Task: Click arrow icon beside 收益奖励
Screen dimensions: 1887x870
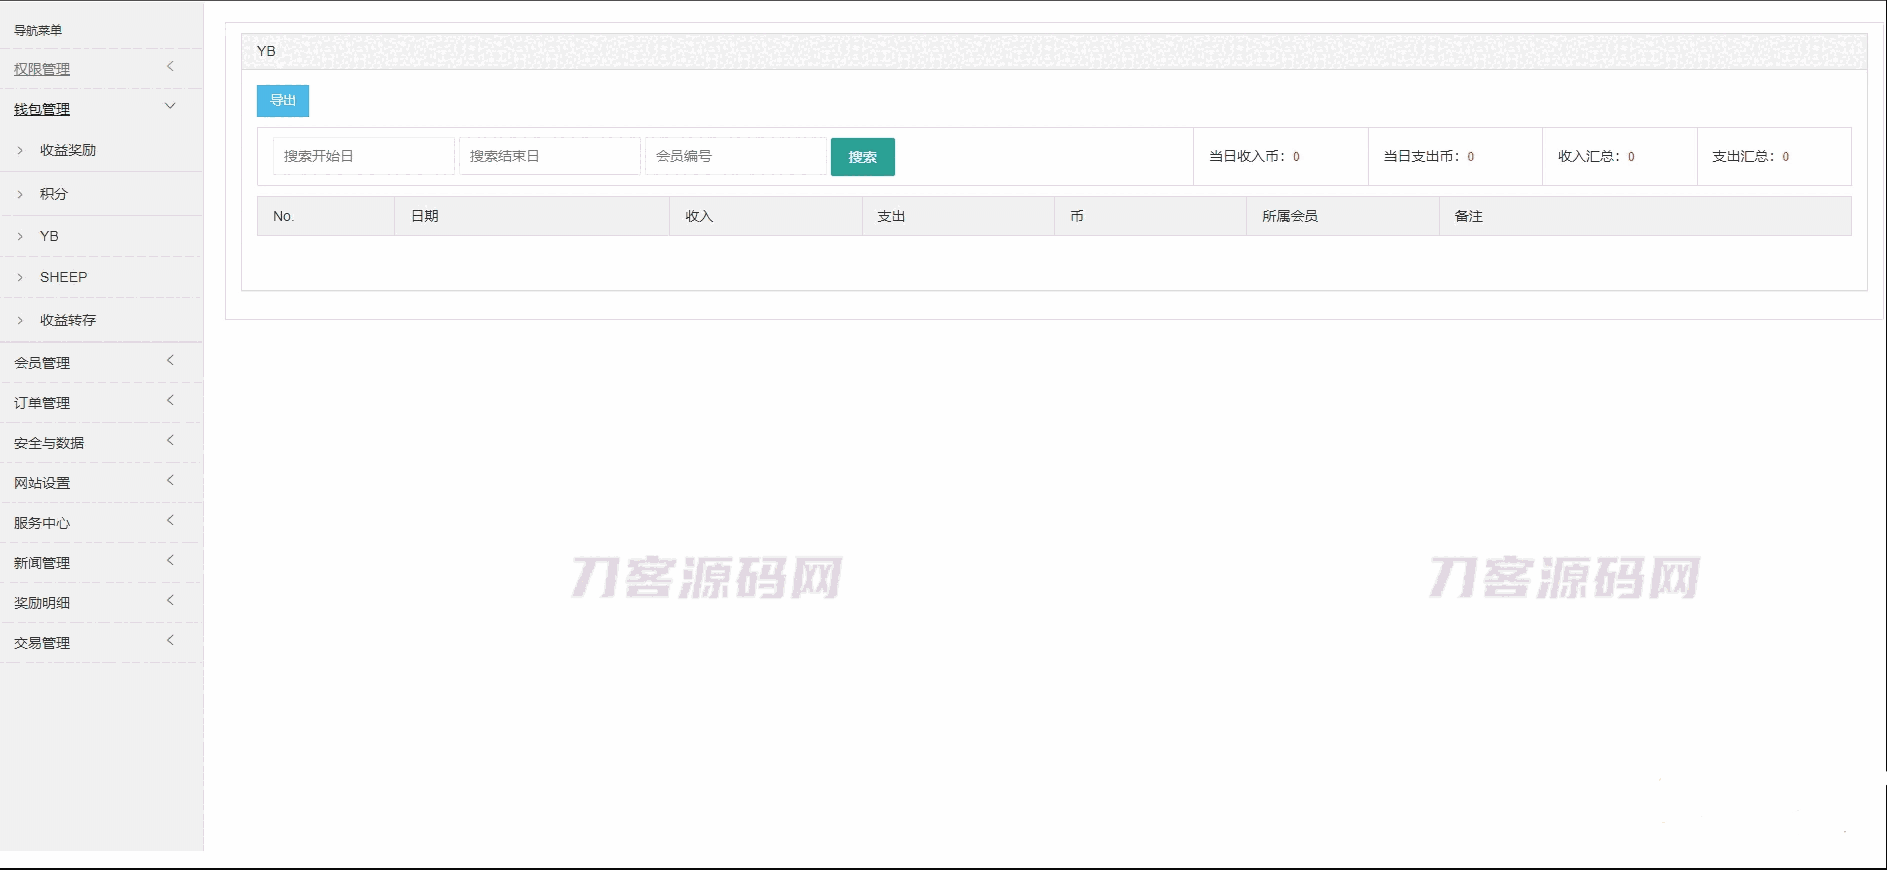Action: tap(20, 151)
